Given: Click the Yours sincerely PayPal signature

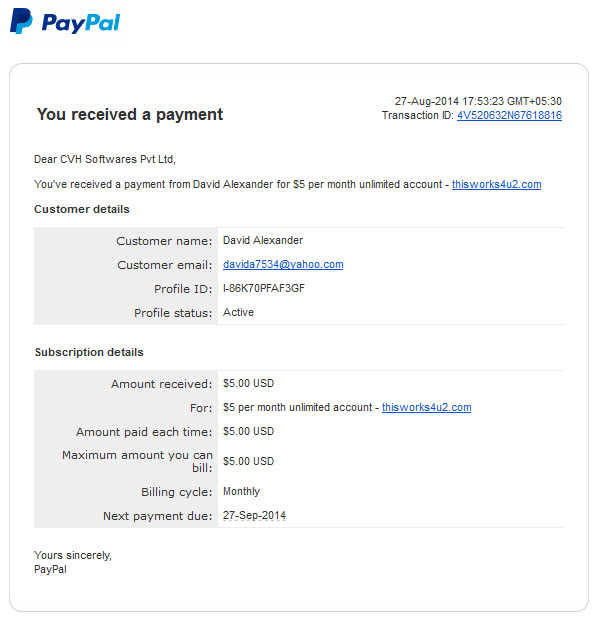Looking at the screenshot, I should [x=73, y=562].
